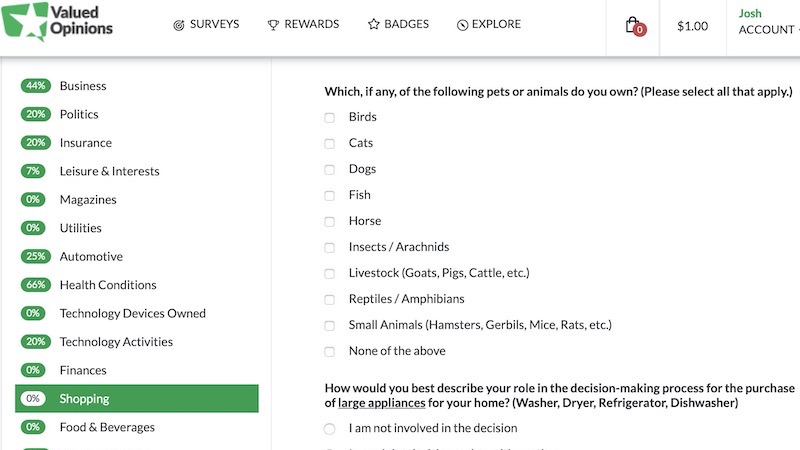This screenshot has width=800, height=450.
Task: Open the shopping bag cart icon
Action: pos(633,26)
